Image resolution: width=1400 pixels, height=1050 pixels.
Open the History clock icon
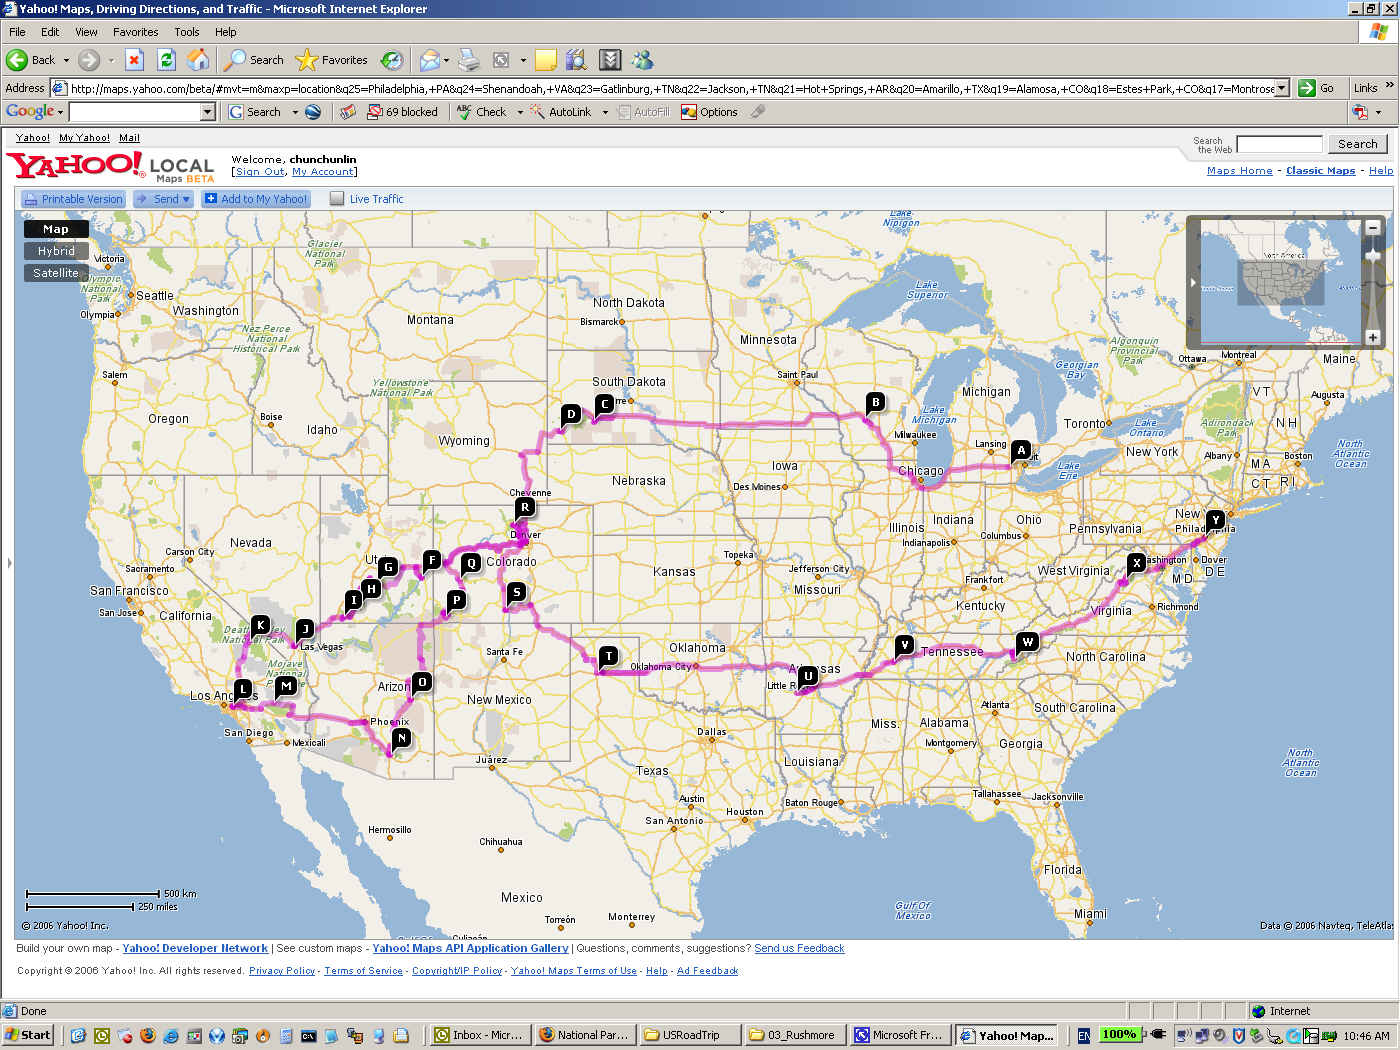(392, 60)
